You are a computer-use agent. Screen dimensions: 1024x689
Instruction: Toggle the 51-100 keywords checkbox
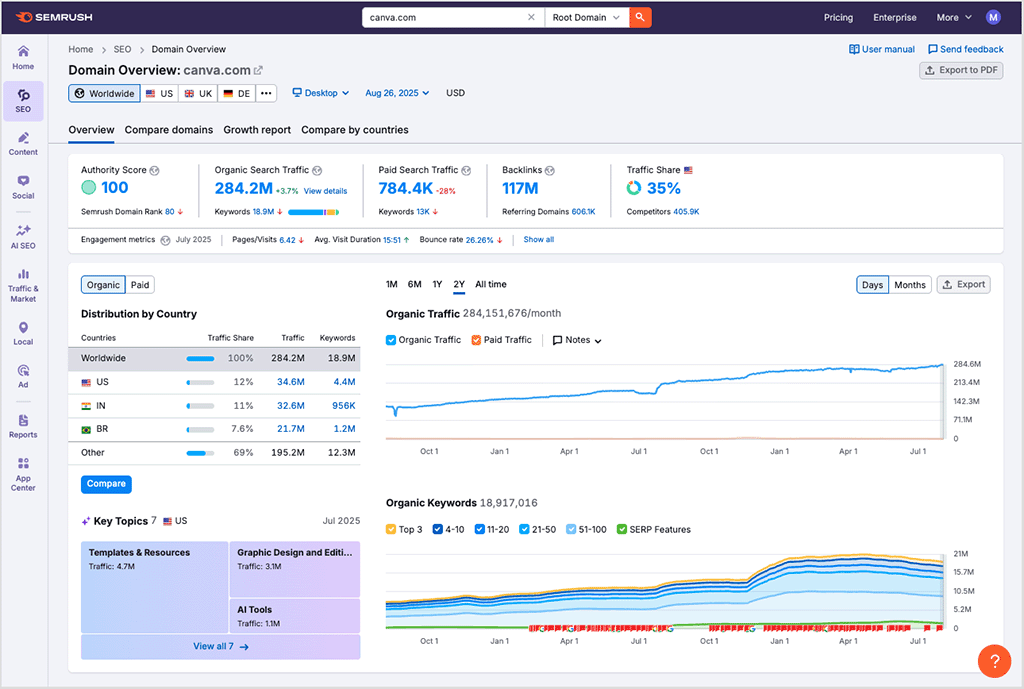tap(571, 530)
